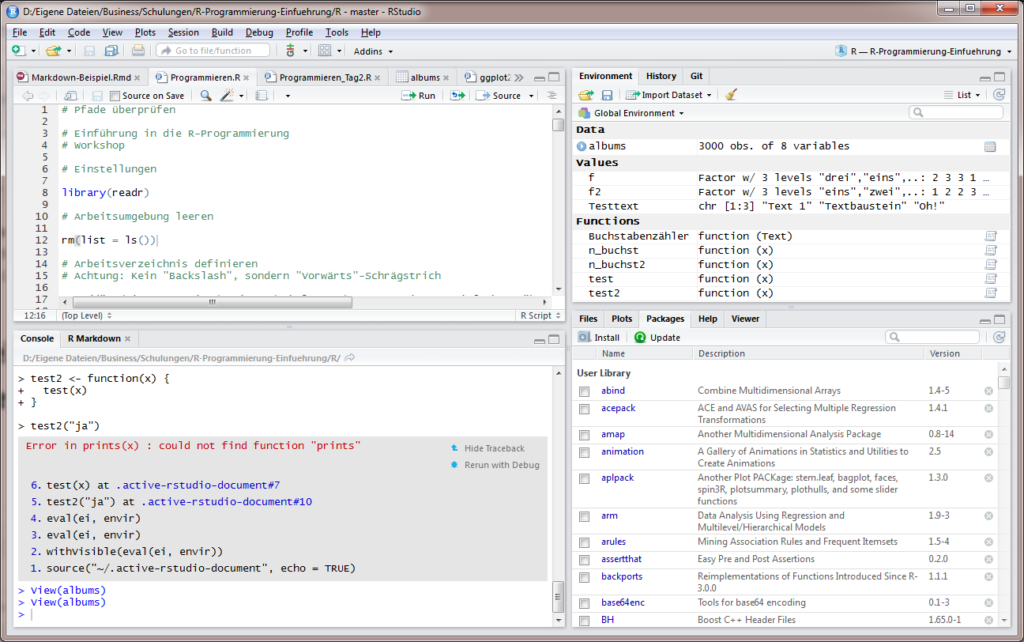This screenshot has width=1024, height=642.
Task: Click the Install packages button
Action: 599,337
